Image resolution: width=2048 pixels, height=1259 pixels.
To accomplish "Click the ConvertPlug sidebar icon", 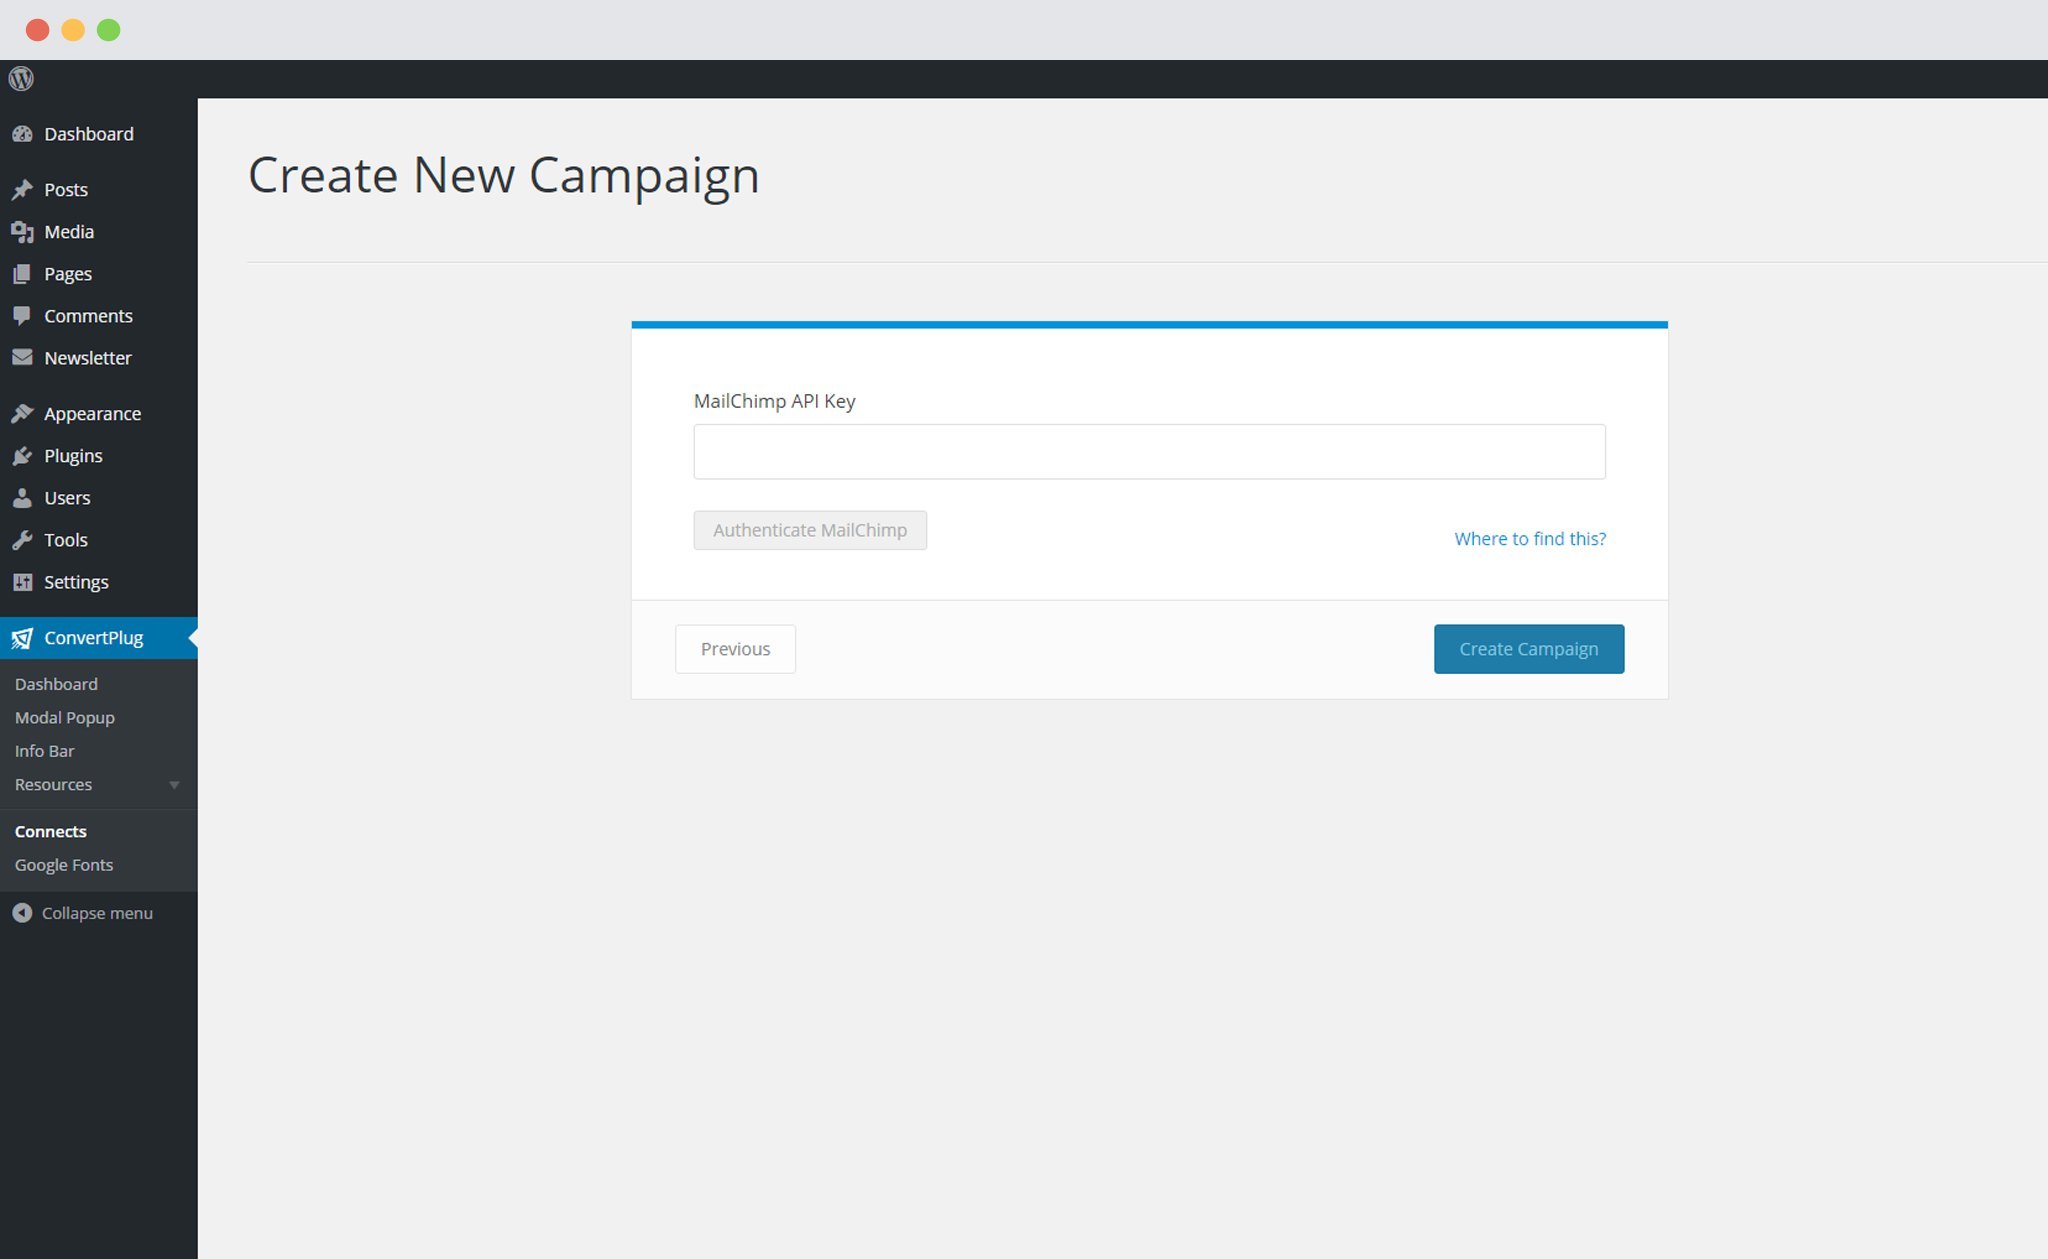I will tap(22, 636).
